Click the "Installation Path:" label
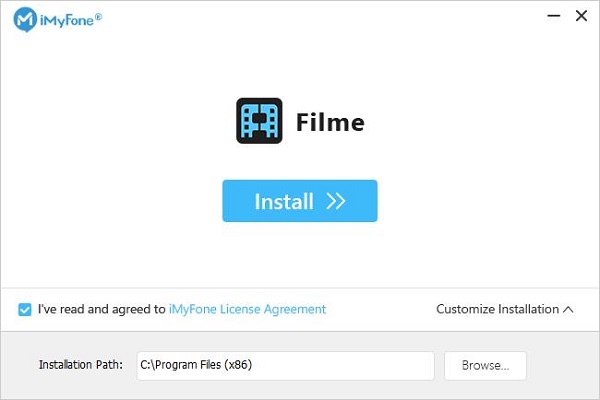 [x=80, y=366]
